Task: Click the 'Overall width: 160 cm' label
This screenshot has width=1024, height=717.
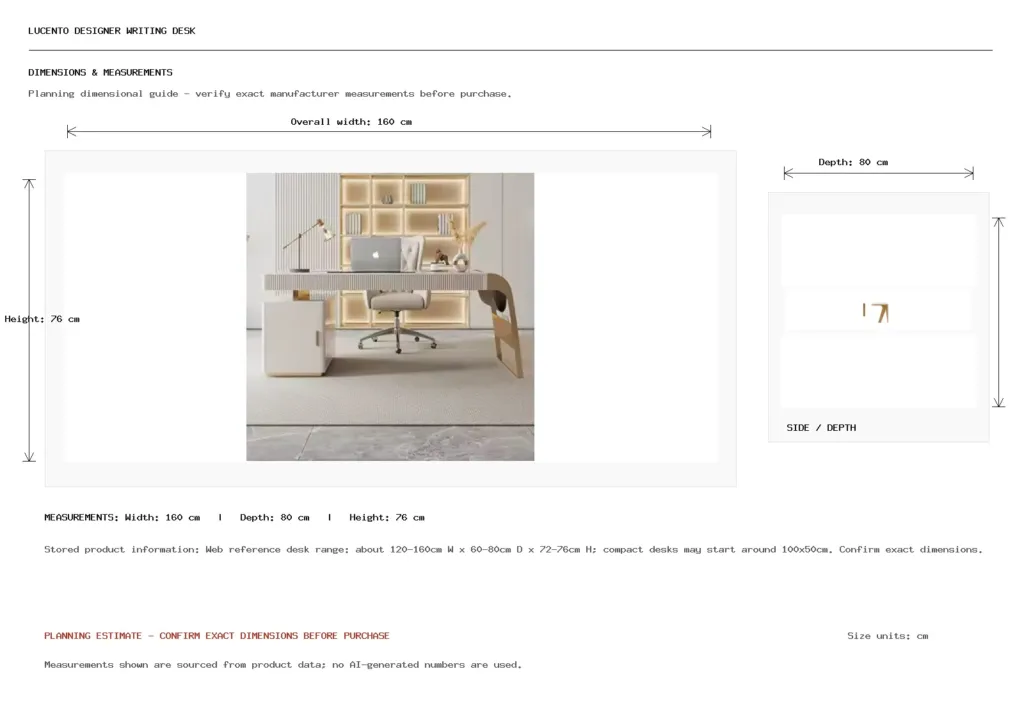Action: [351, 121]
